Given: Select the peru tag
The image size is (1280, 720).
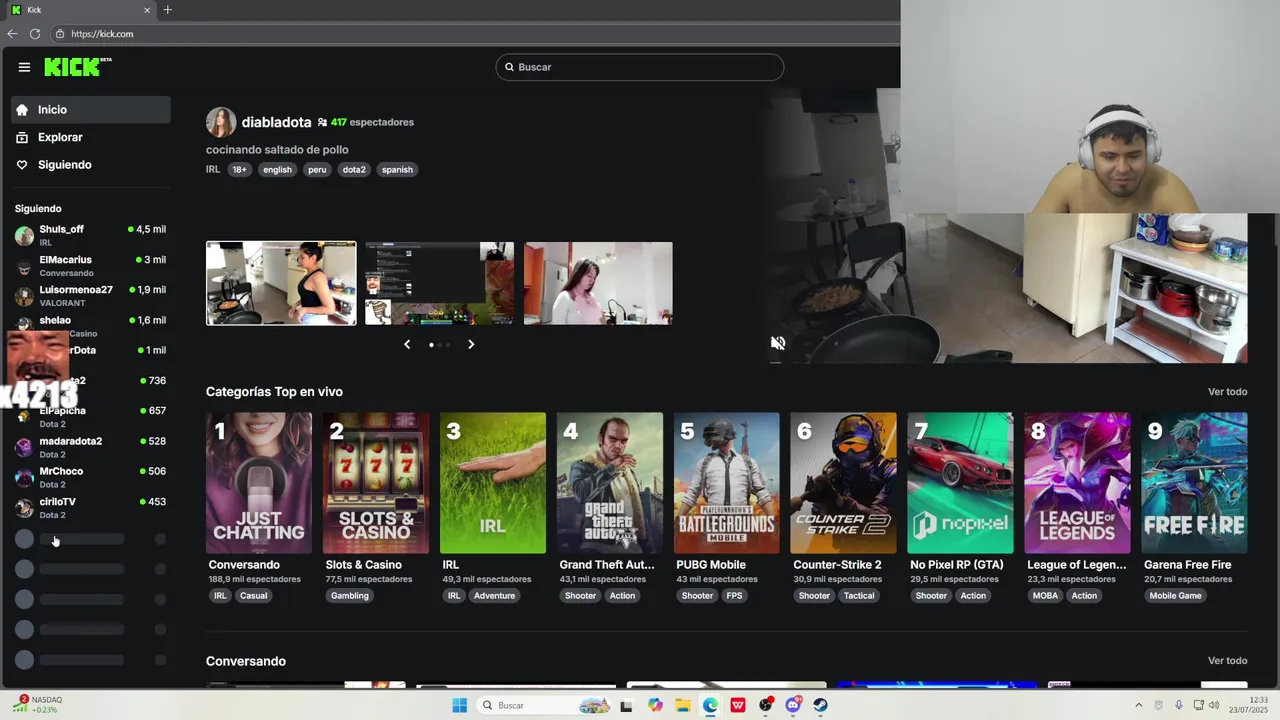Looking at the screenshot, I should pyautogui.click(x=317, y=170).
